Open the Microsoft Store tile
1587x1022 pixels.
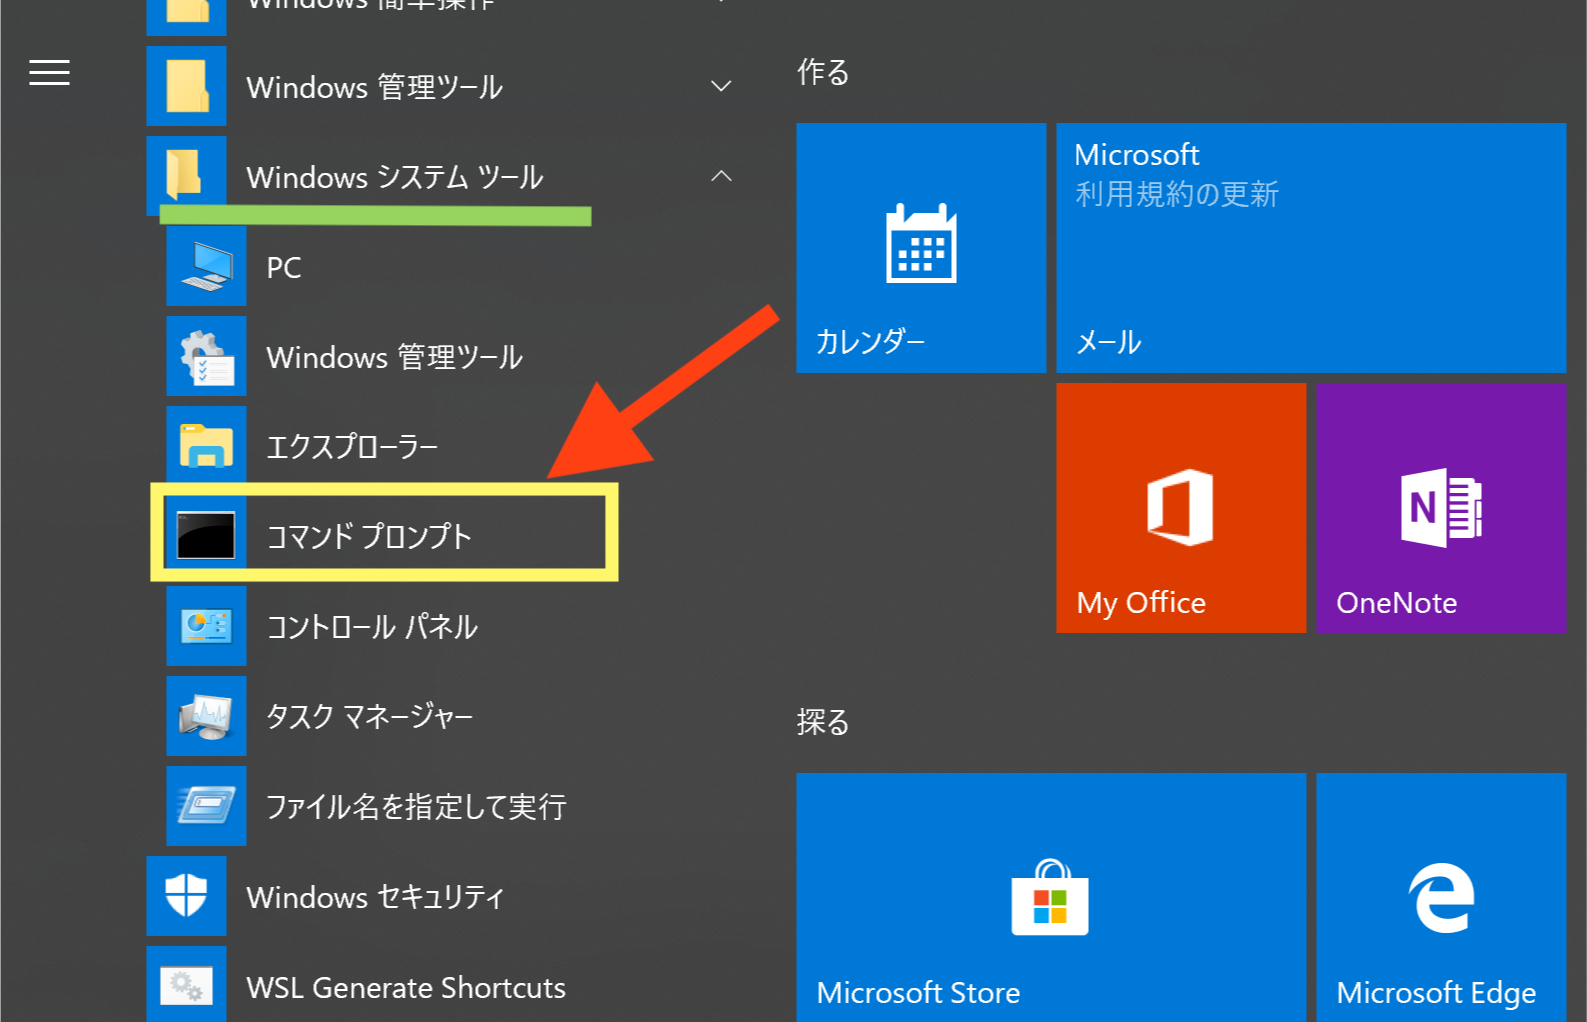[x=1051, y=897]
